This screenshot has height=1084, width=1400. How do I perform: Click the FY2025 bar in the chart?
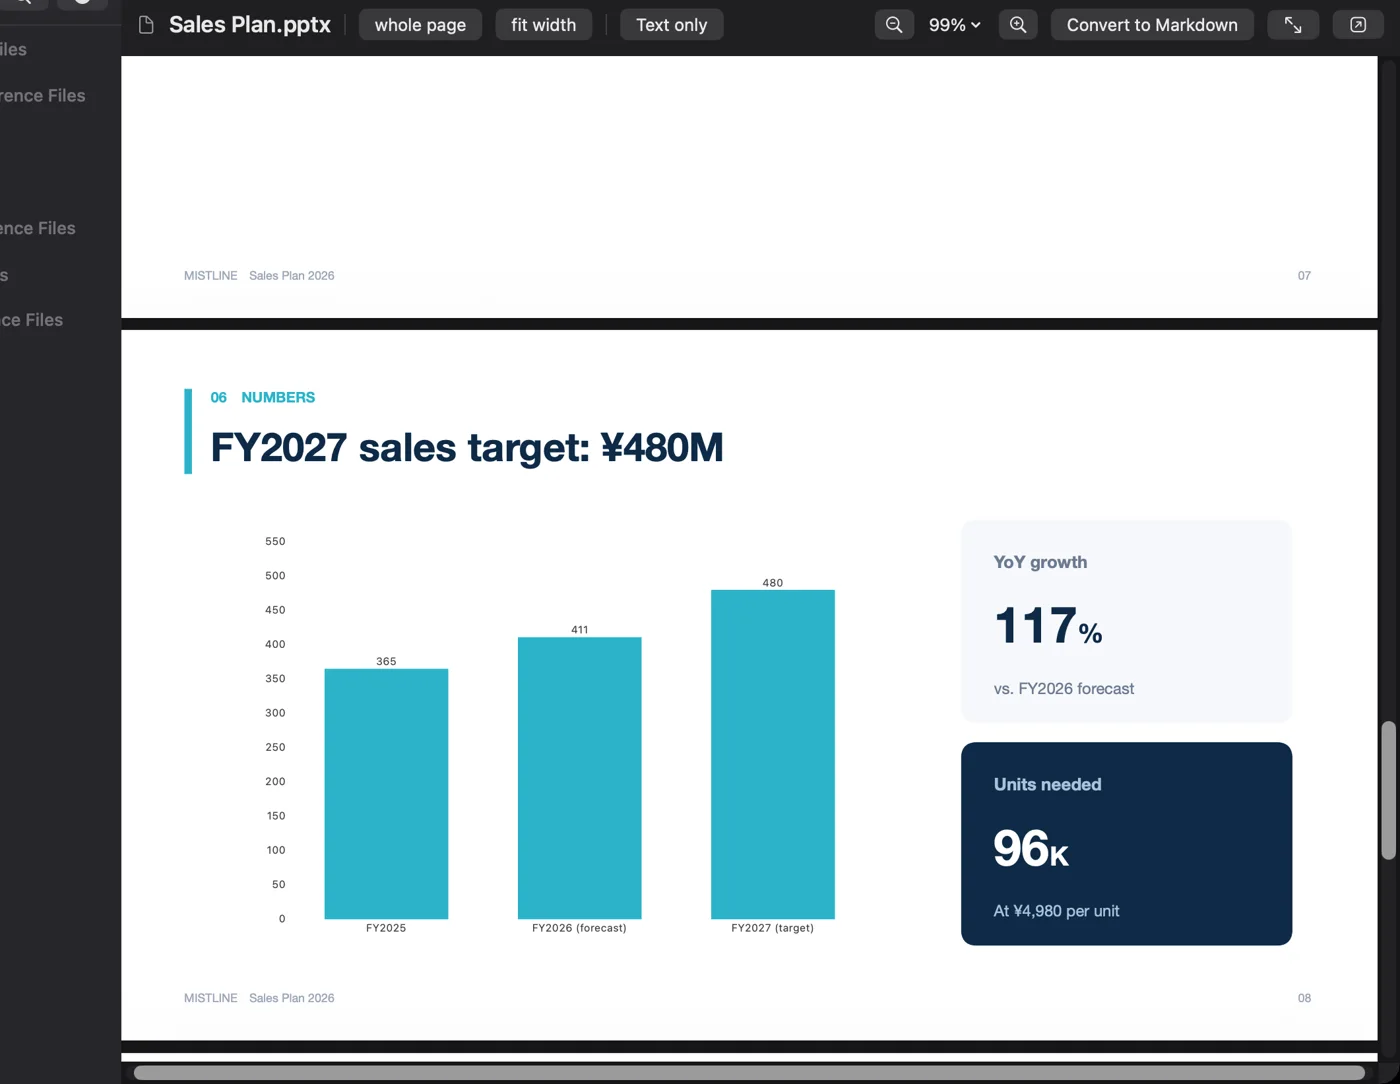point(386,793)
